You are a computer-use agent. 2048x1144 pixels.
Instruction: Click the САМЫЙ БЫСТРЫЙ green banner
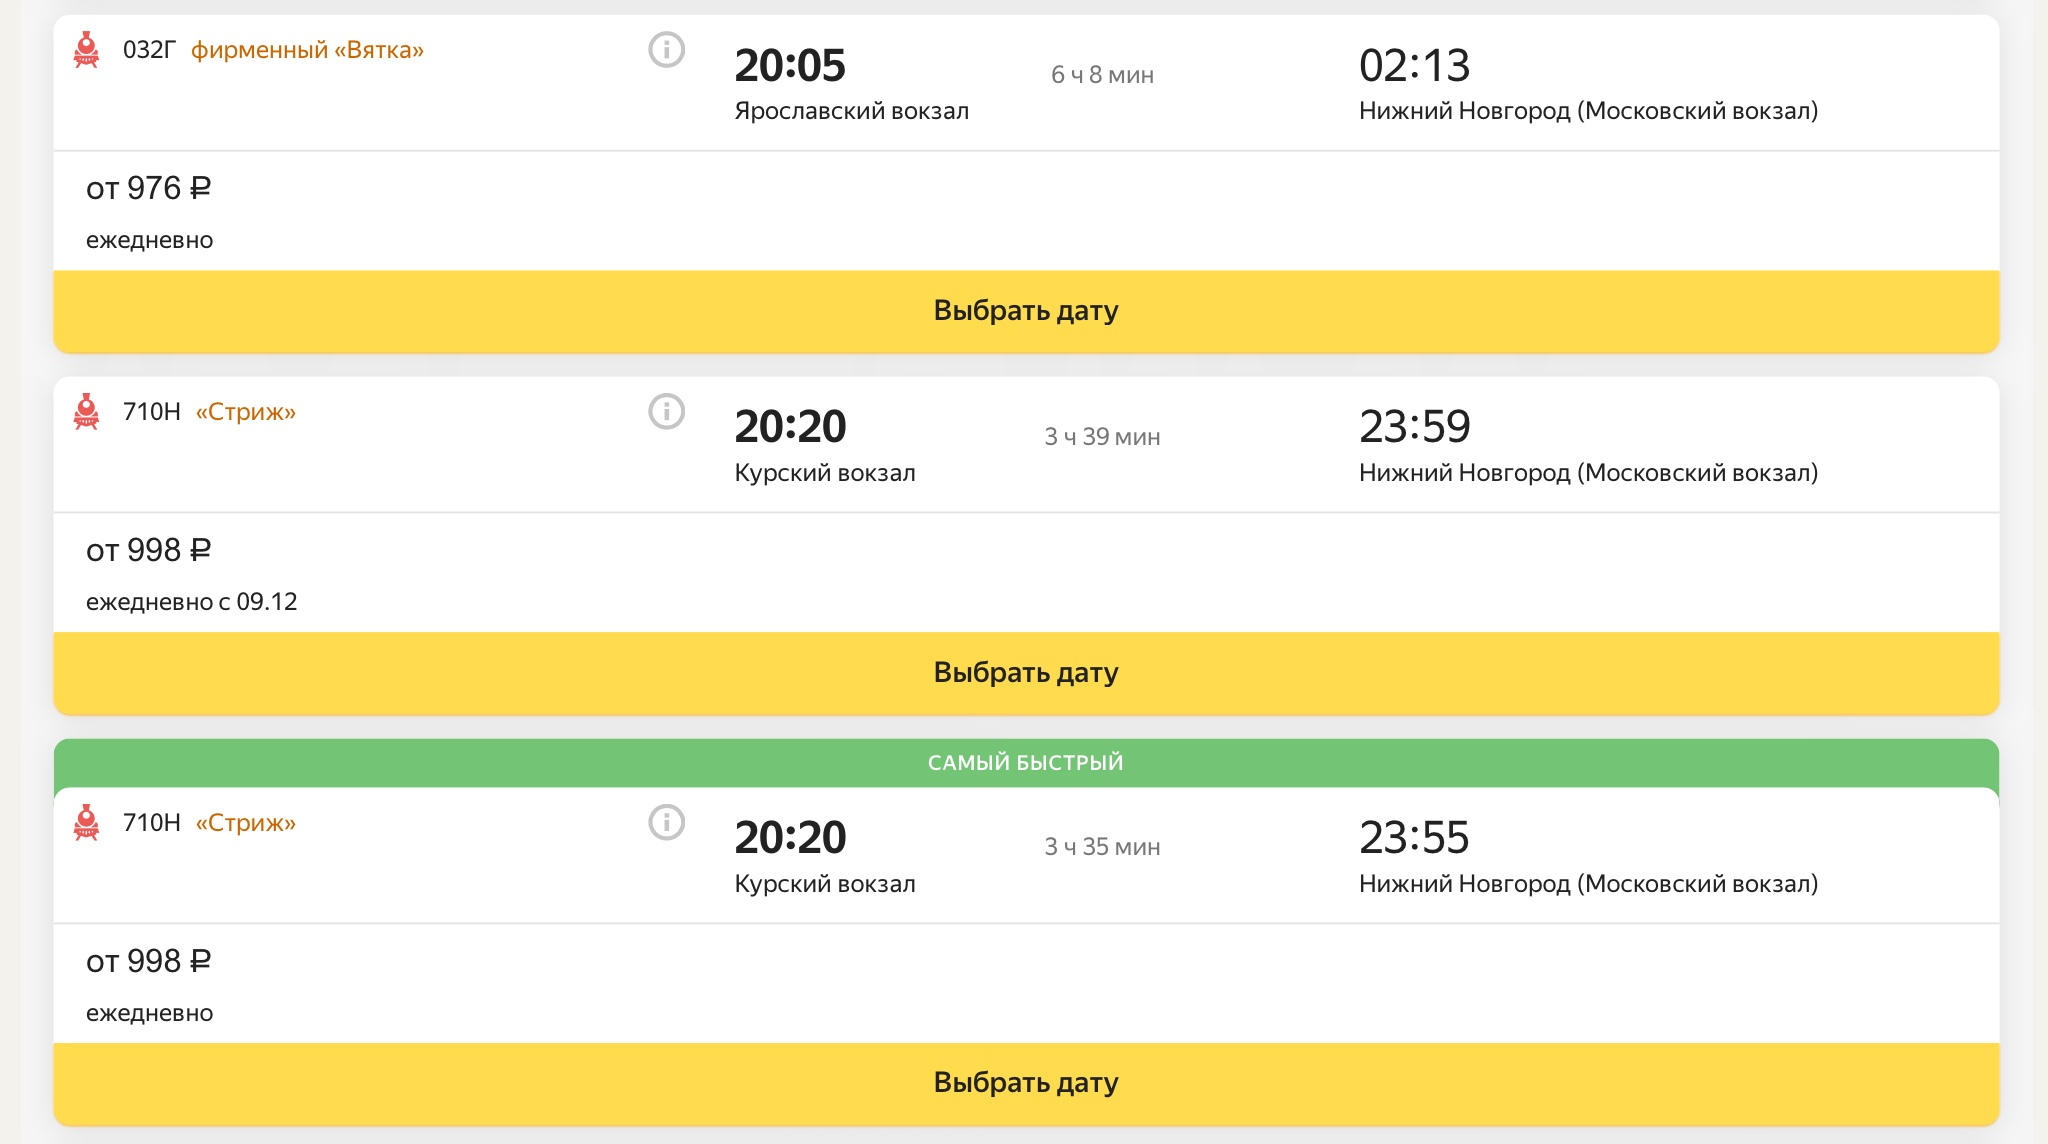1026,763
